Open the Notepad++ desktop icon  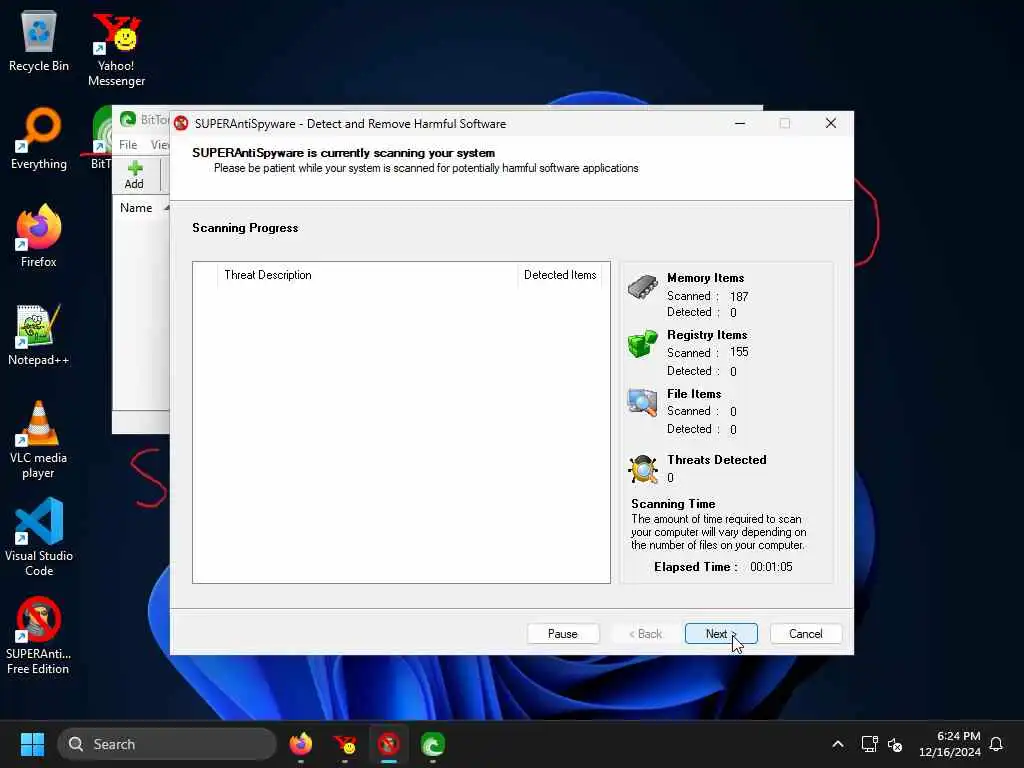tap(39, 335)
